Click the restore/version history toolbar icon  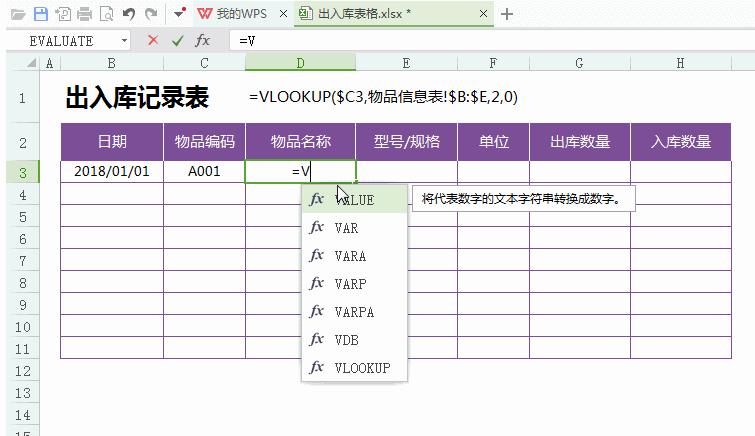tap(63, 14)
